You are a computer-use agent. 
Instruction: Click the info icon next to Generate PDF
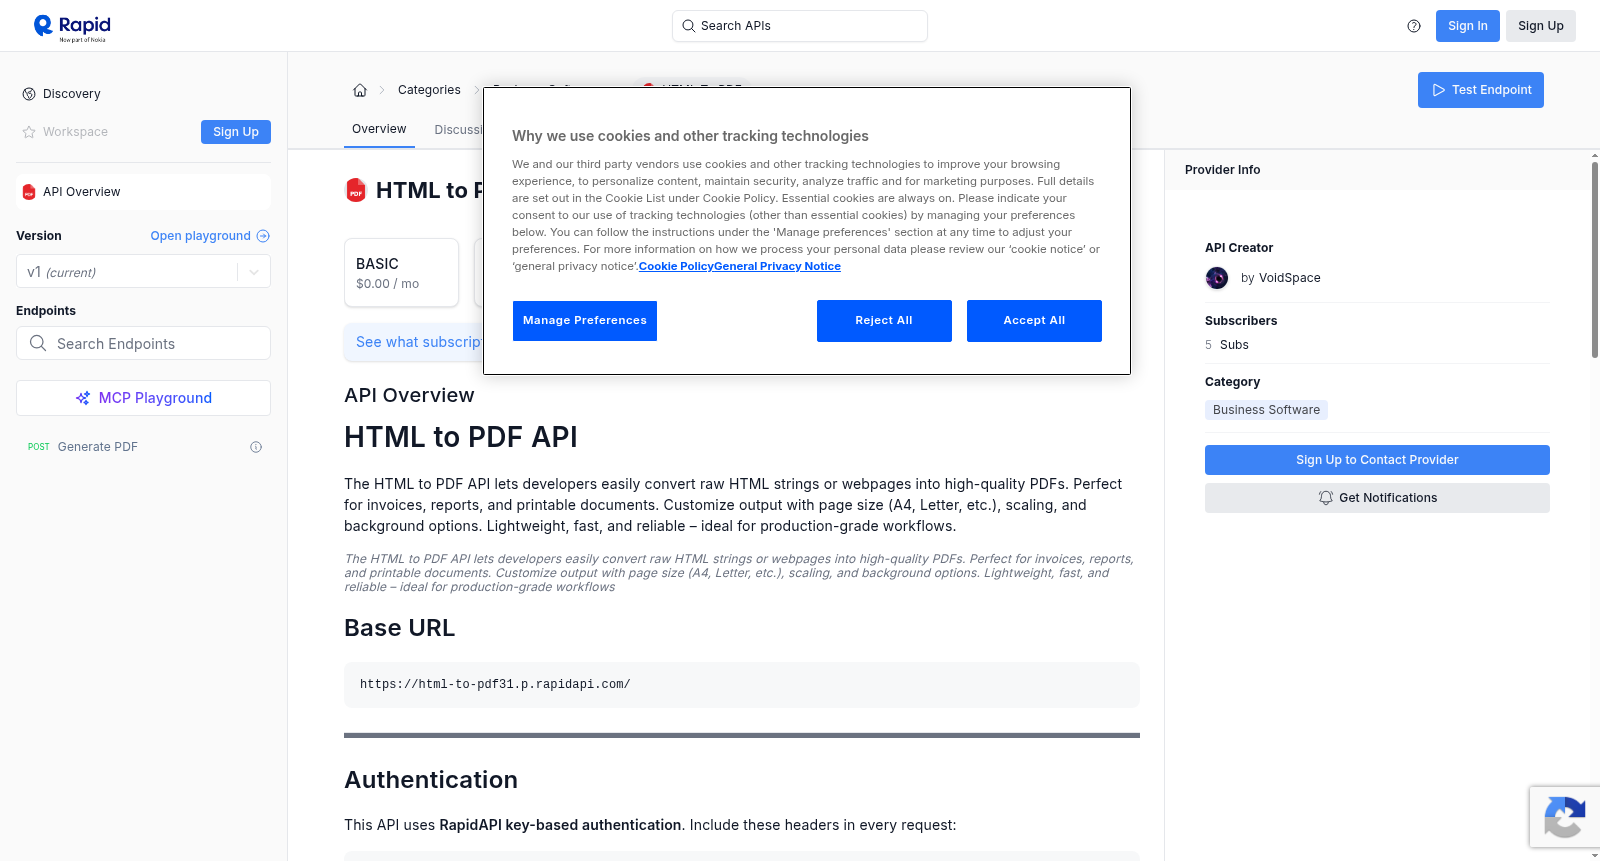click(256, 447)
